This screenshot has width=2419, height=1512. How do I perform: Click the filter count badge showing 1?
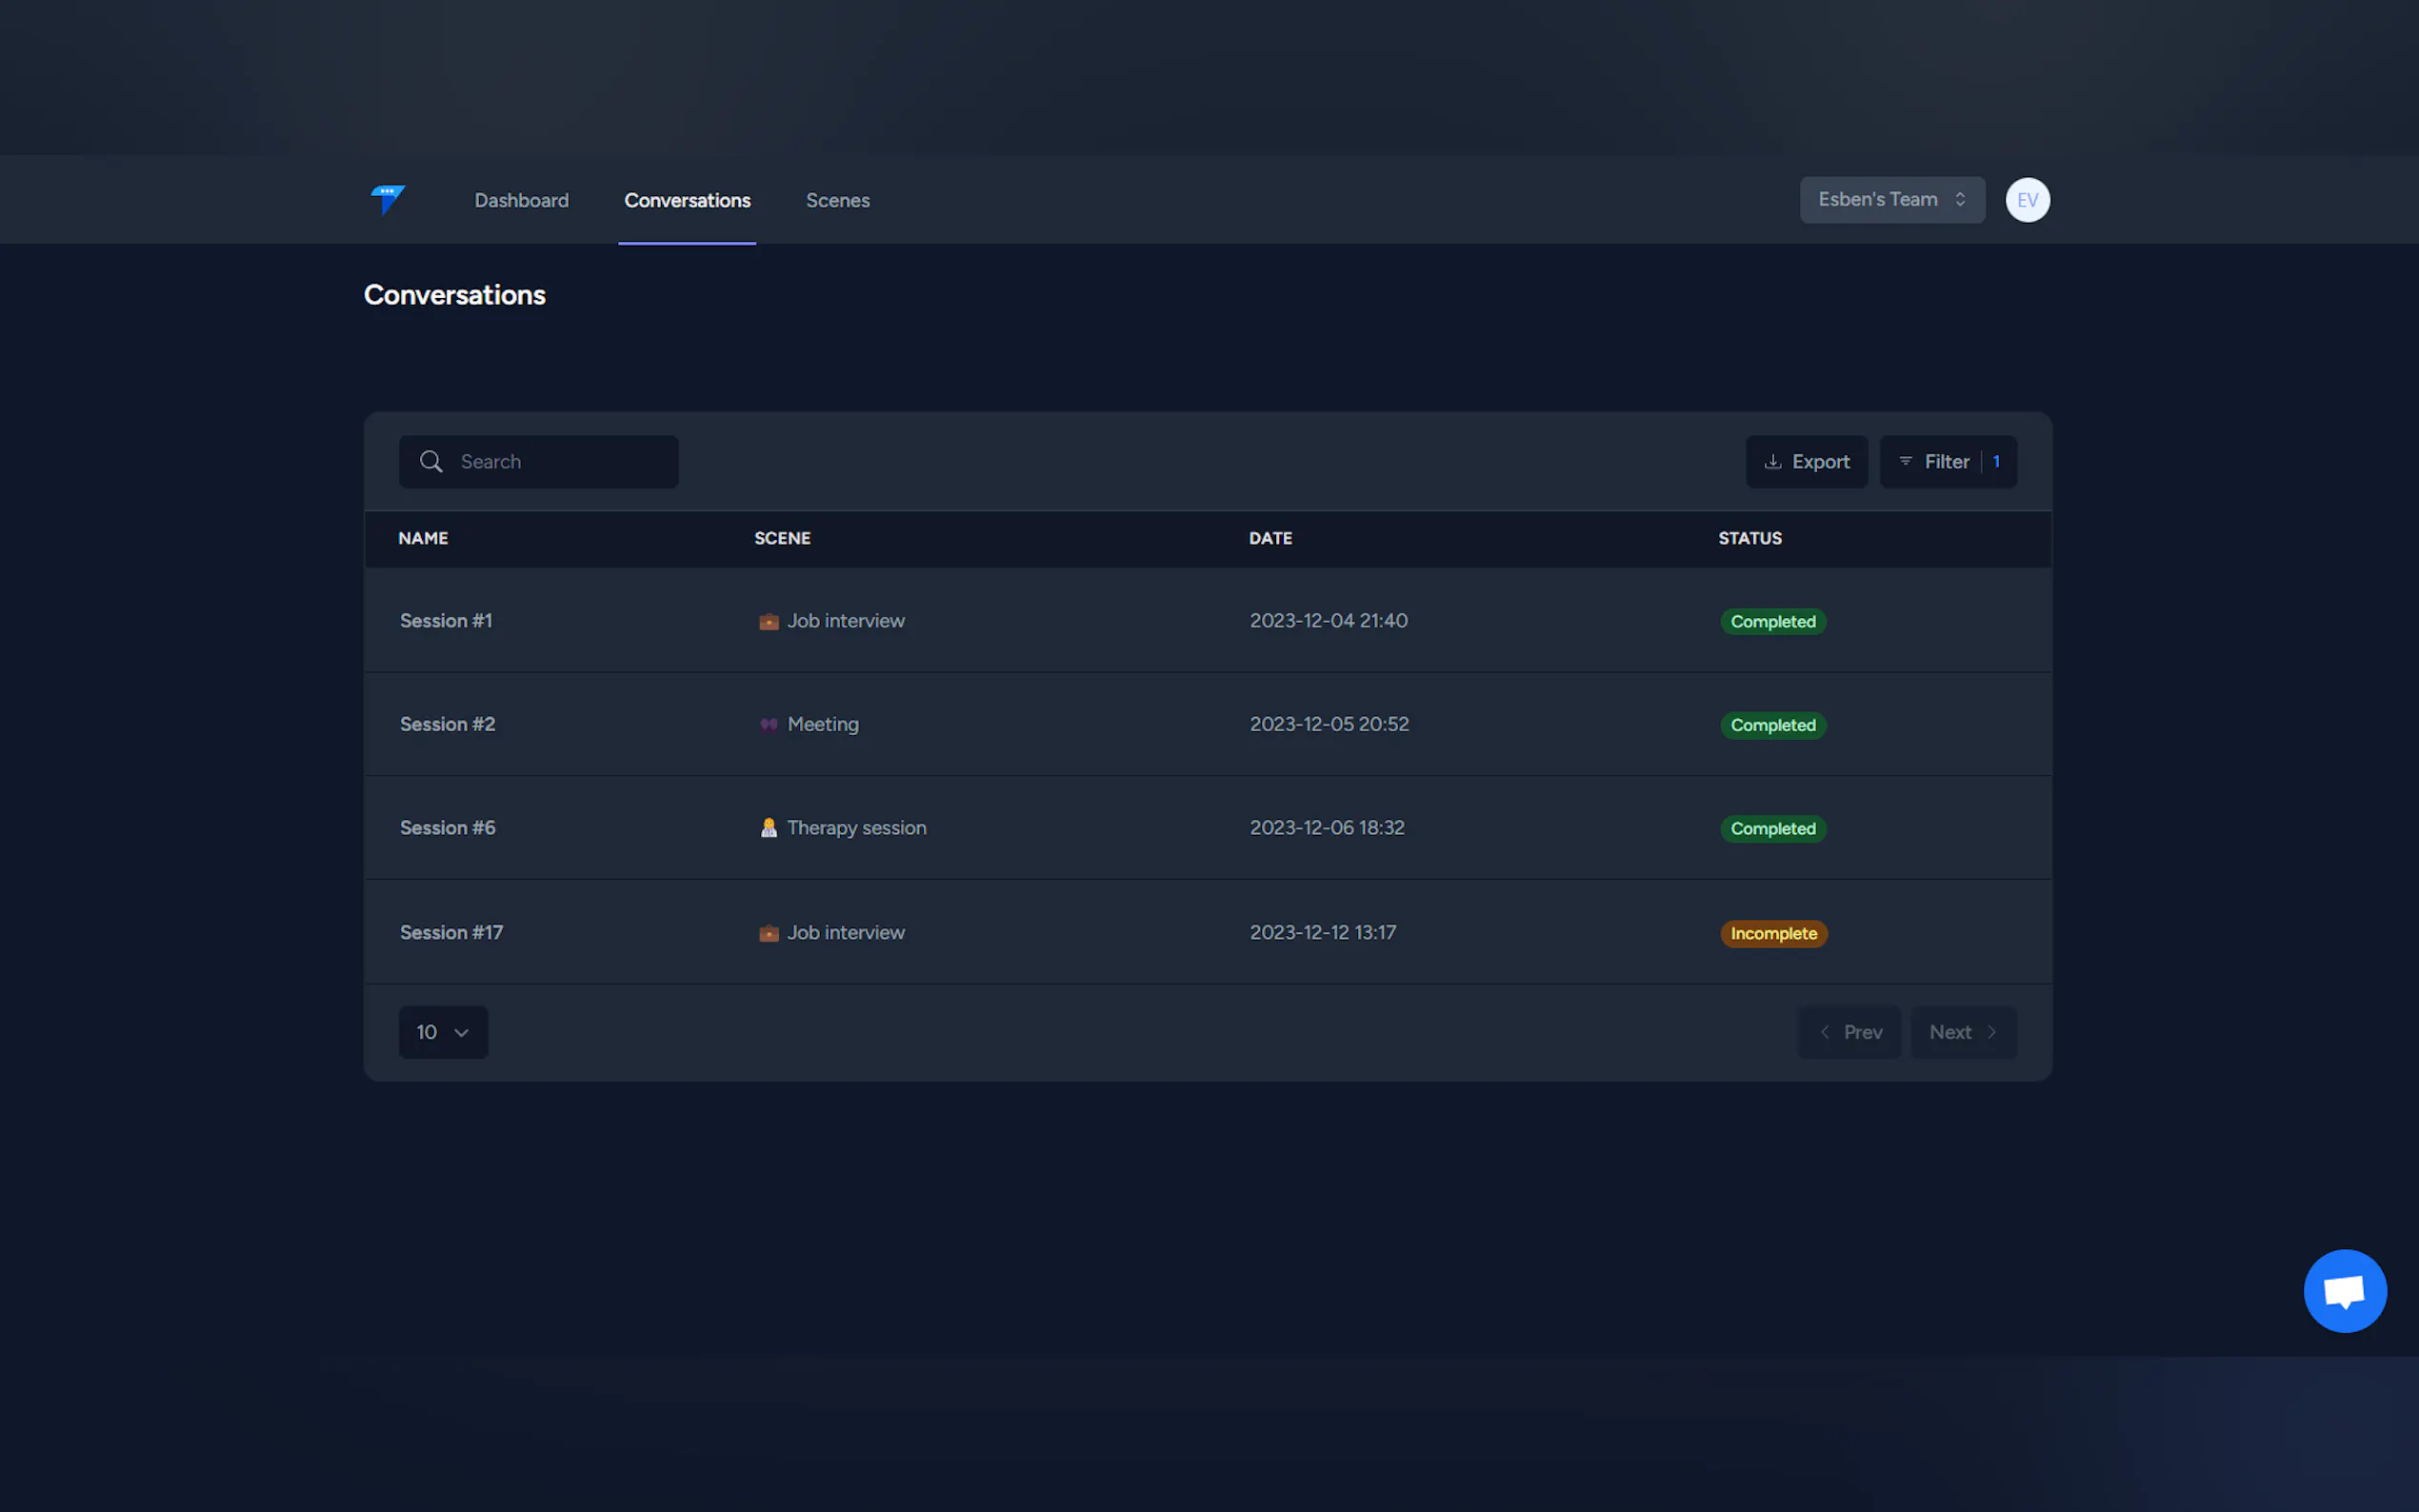[1995, 461]
